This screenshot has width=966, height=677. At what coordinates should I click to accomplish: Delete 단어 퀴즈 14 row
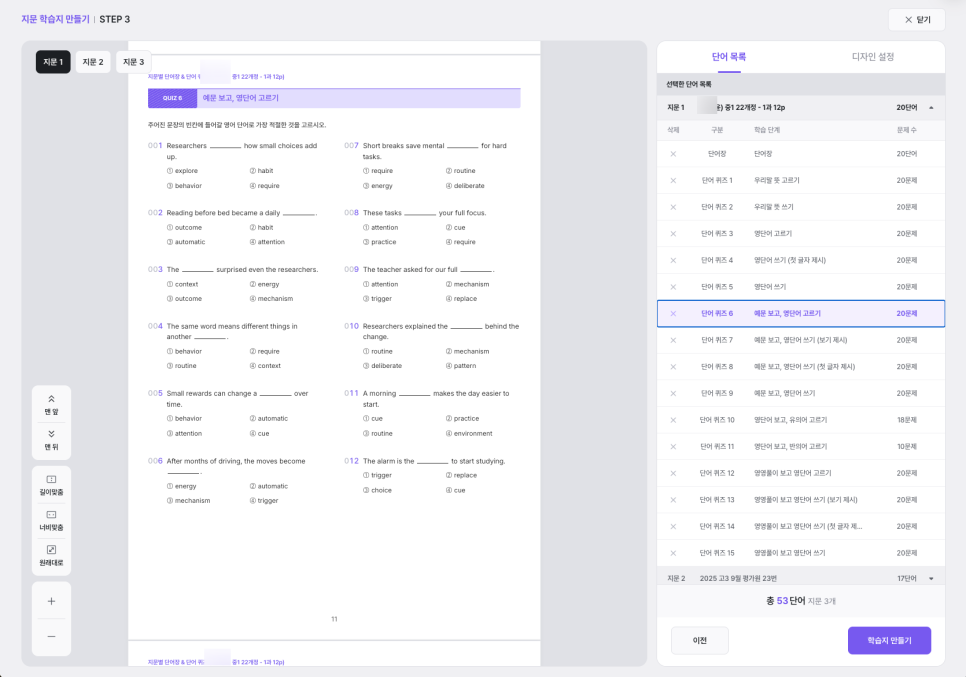pos(673,526)
